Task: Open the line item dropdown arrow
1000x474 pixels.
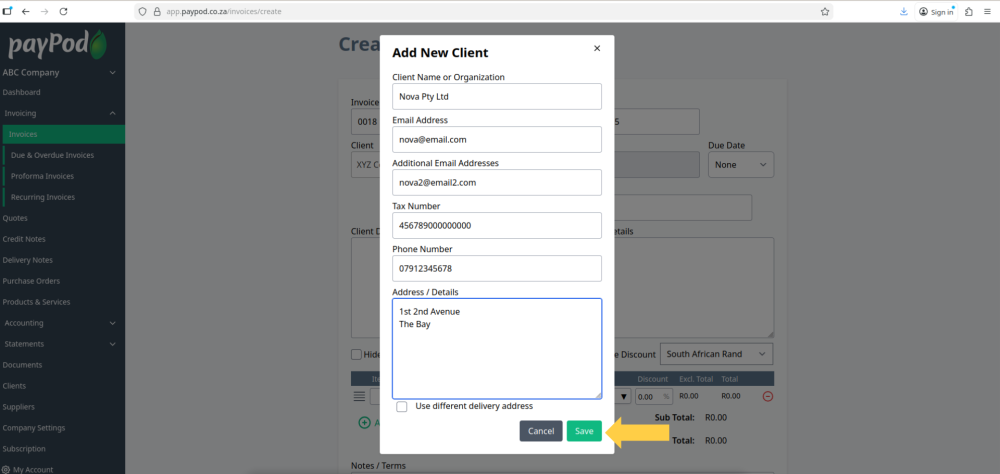Action: (623, 396)
